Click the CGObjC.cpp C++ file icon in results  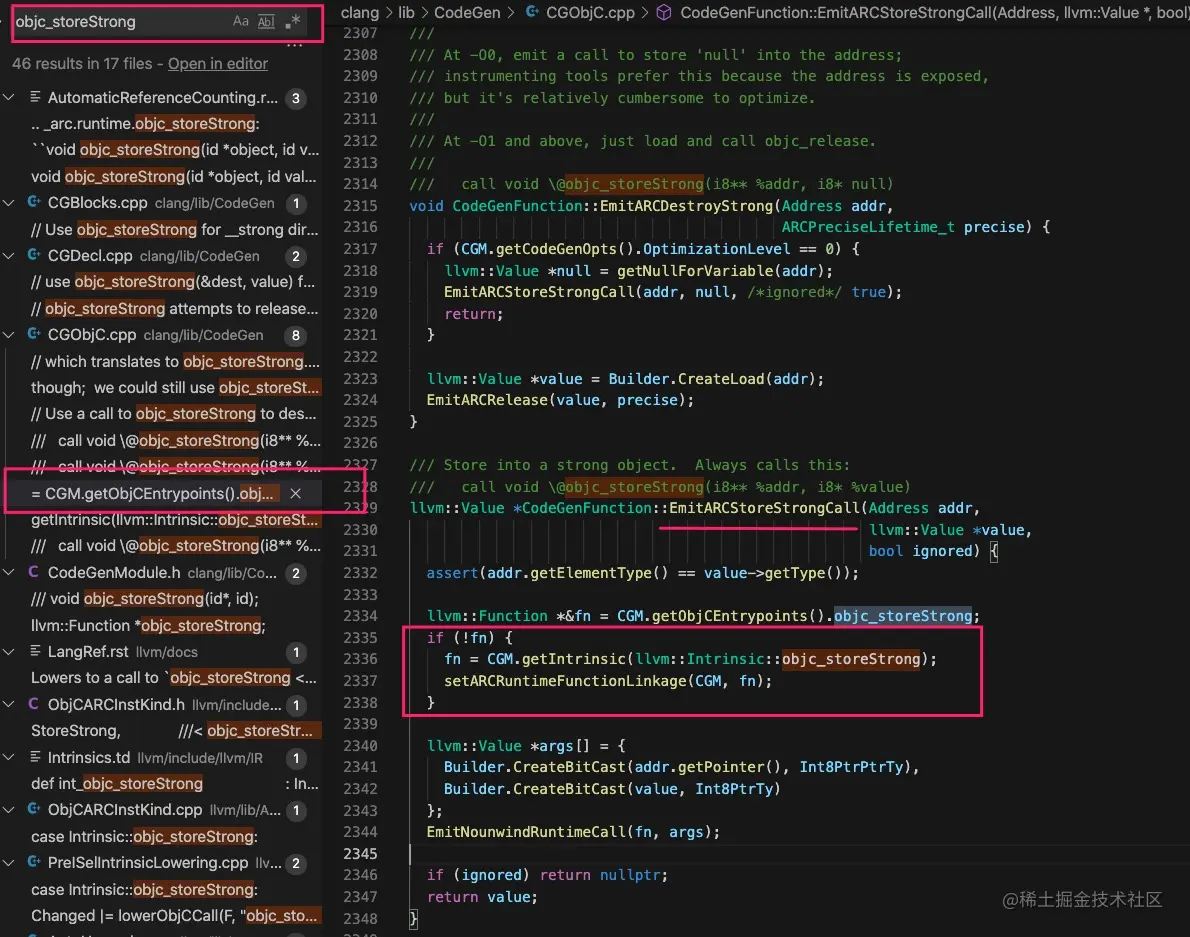[34, 334]
